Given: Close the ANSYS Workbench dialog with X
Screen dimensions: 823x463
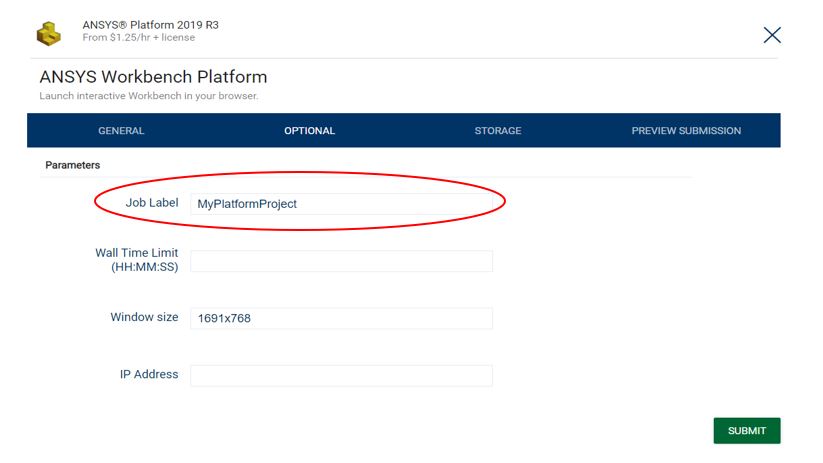Looking at the screenshot, I should tap(772, 35).
